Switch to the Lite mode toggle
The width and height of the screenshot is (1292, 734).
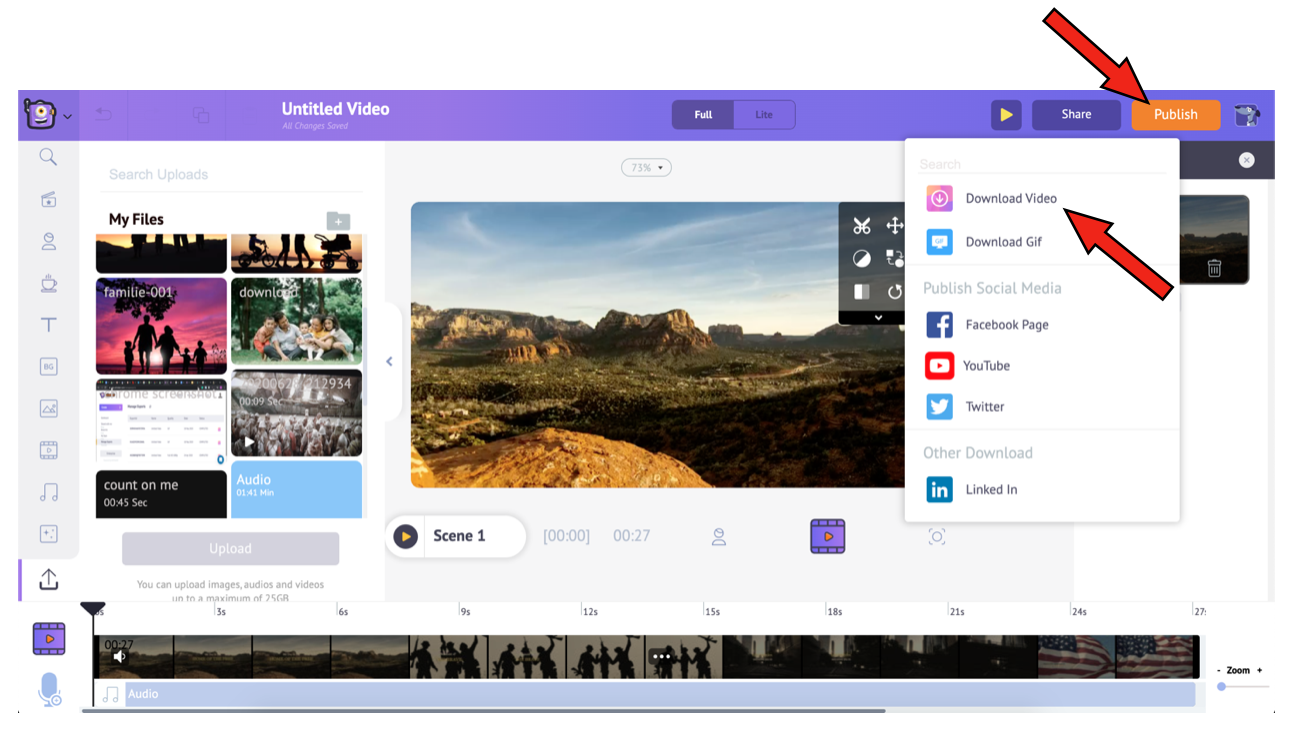point(764,115)
